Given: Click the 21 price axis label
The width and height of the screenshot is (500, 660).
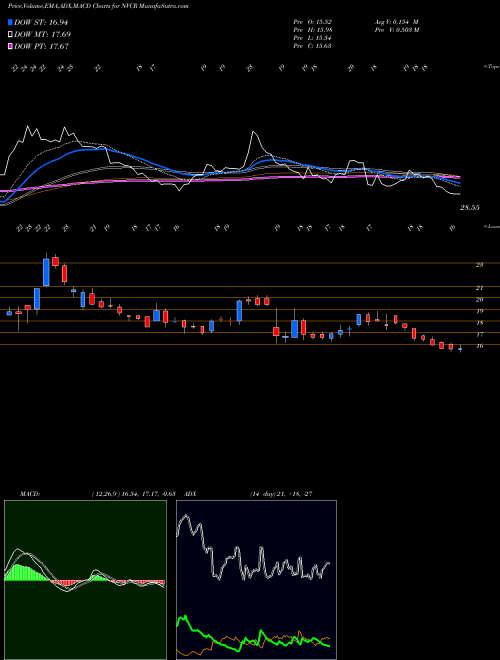Looking at the screenshot, I should click(x=479, y=288).
